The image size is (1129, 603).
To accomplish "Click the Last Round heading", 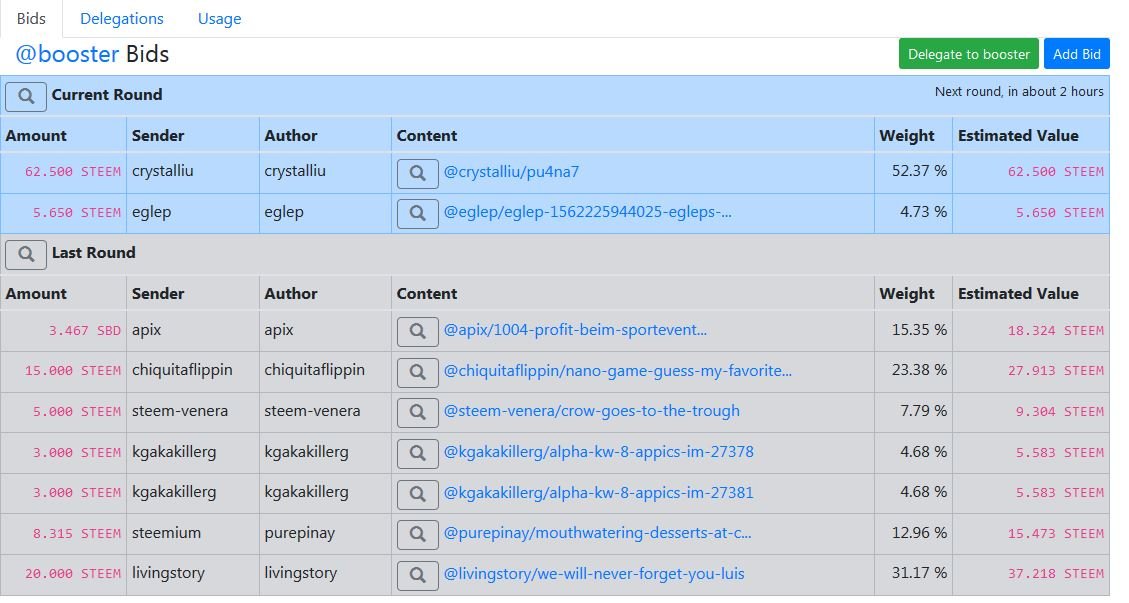I will tap(94, 252).
